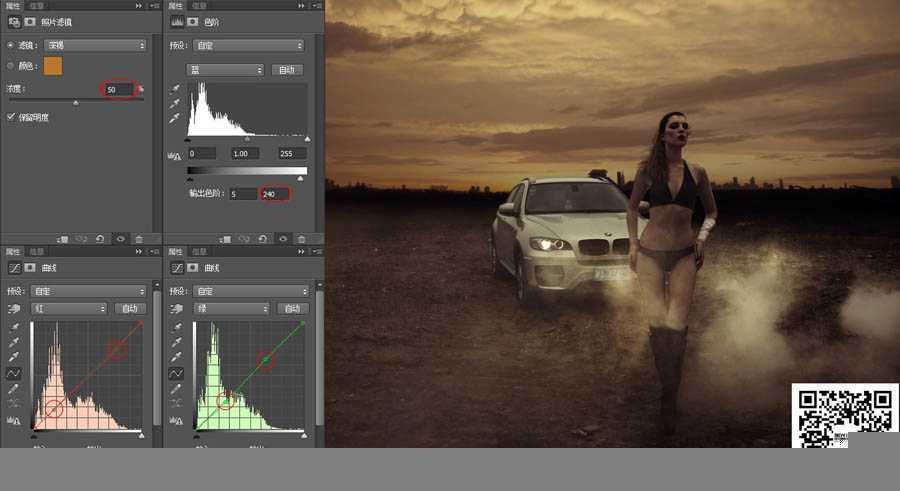
Task: Delete the Photo Filter adjustment layer
Action: 139,239
